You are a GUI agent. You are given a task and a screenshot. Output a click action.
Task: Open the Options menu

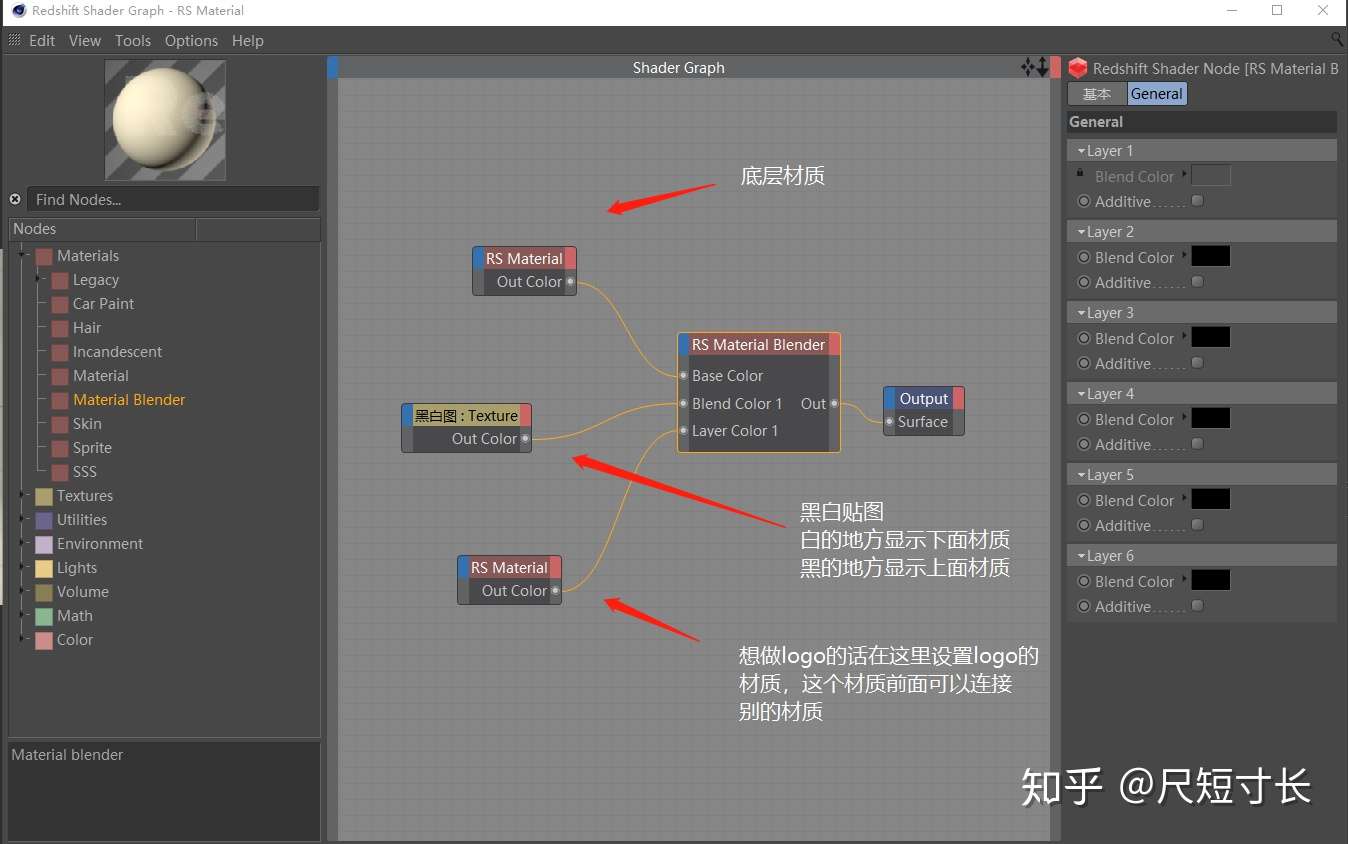coord(191,40)
